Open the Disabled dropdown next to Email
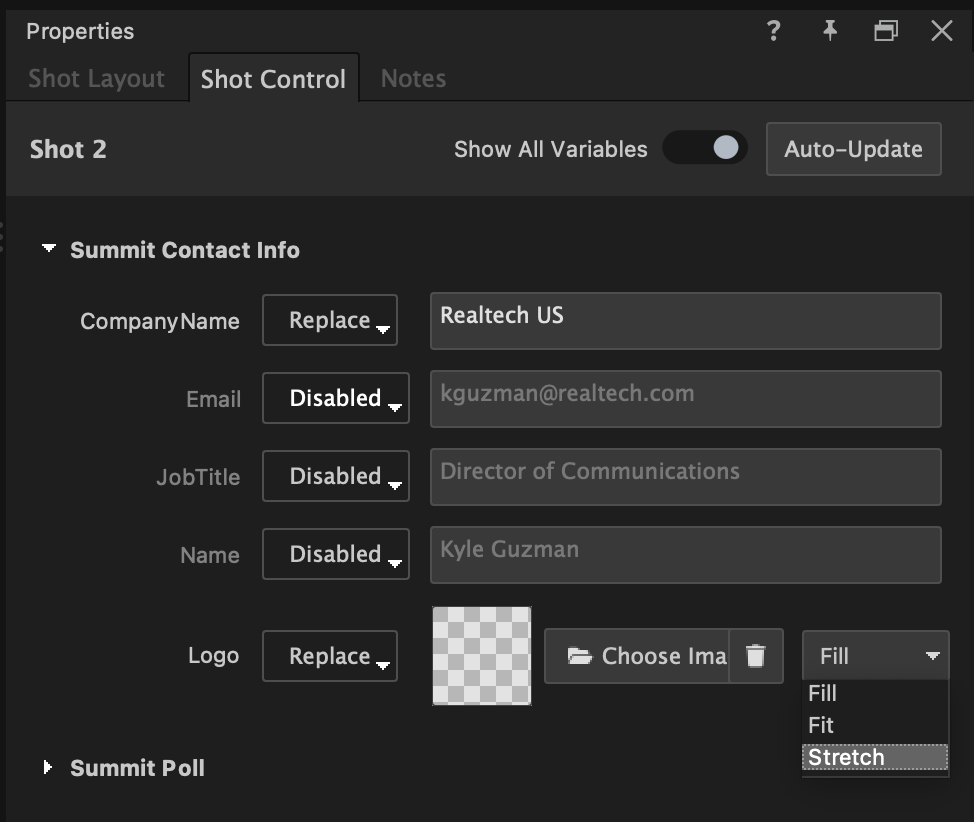The width and height of the screenshot is (974, 822). [x=336, y=398]
